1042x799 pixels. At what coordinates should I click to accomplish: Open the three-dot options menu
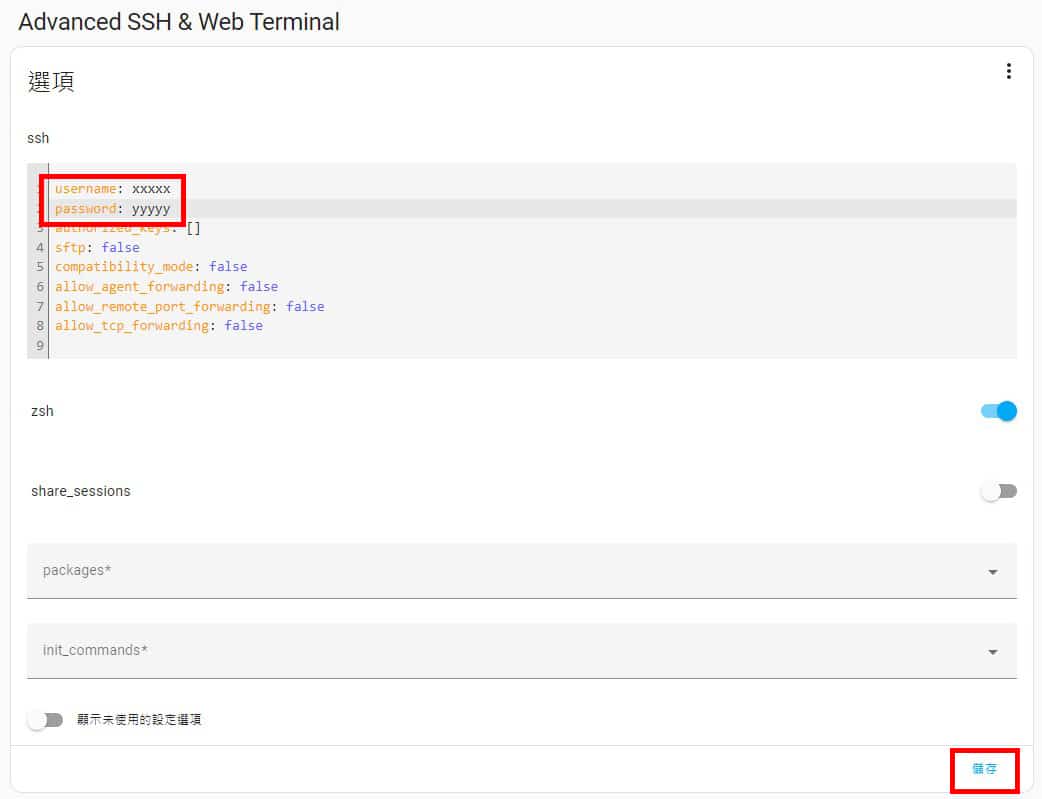click(1008, 71)
